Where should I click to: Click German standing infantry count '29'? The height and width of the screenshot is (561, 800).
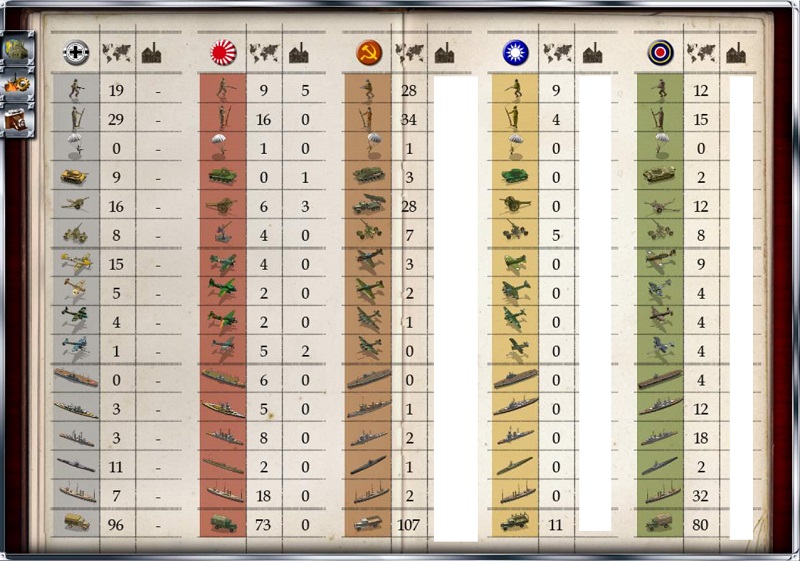click(x=116, y=119)
